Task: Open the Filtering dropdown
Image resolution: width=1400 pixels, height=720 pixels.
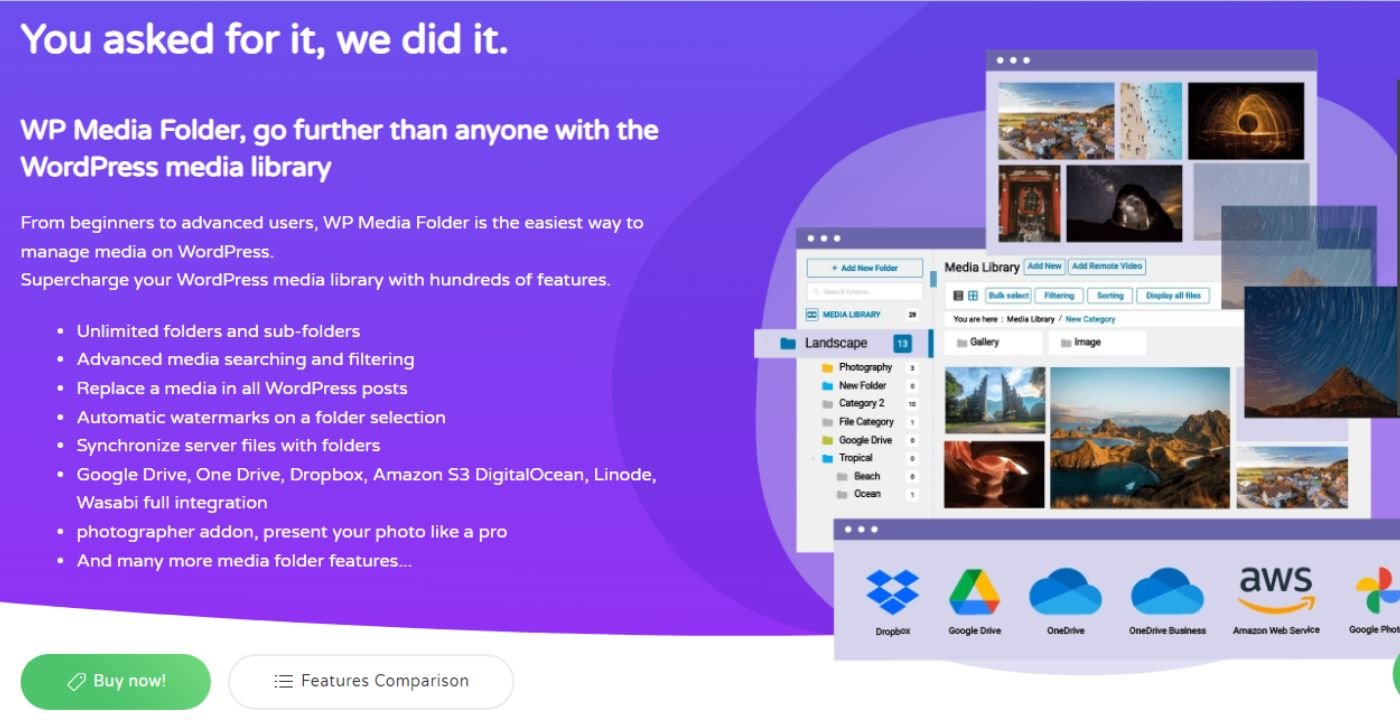Action: 1059,296
